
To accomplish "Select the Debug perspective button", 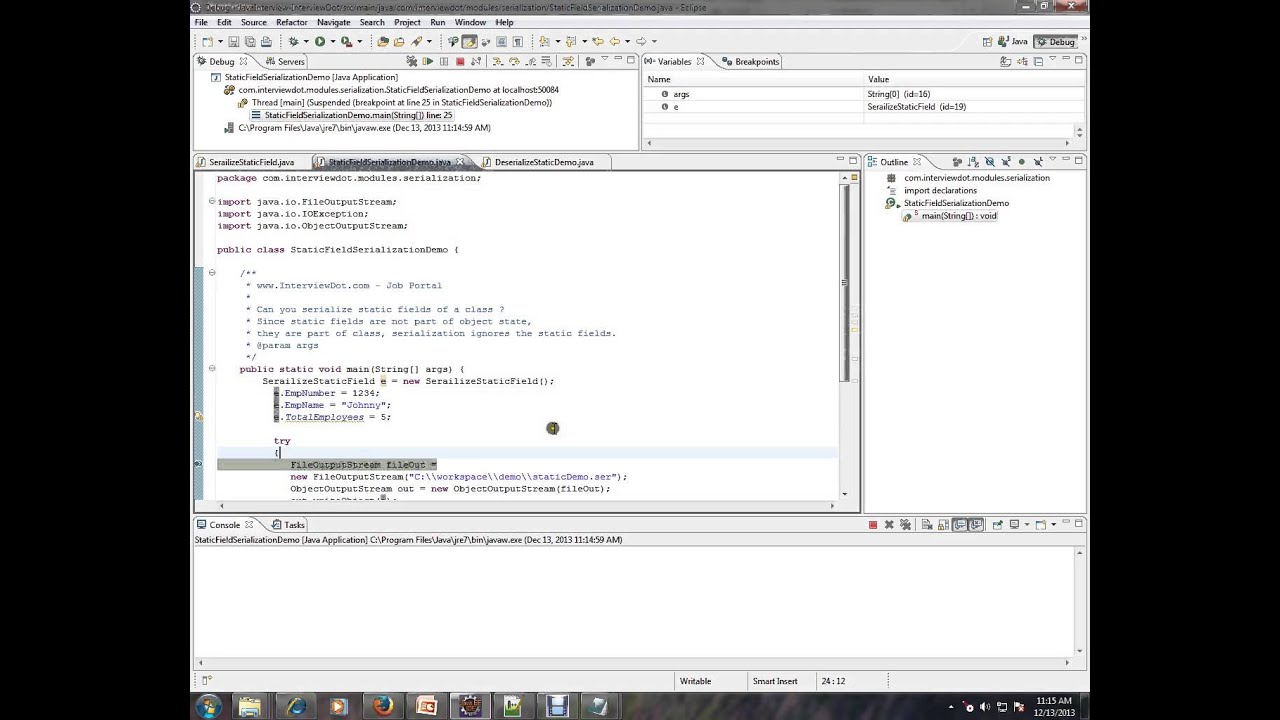I will point(1055,41).
